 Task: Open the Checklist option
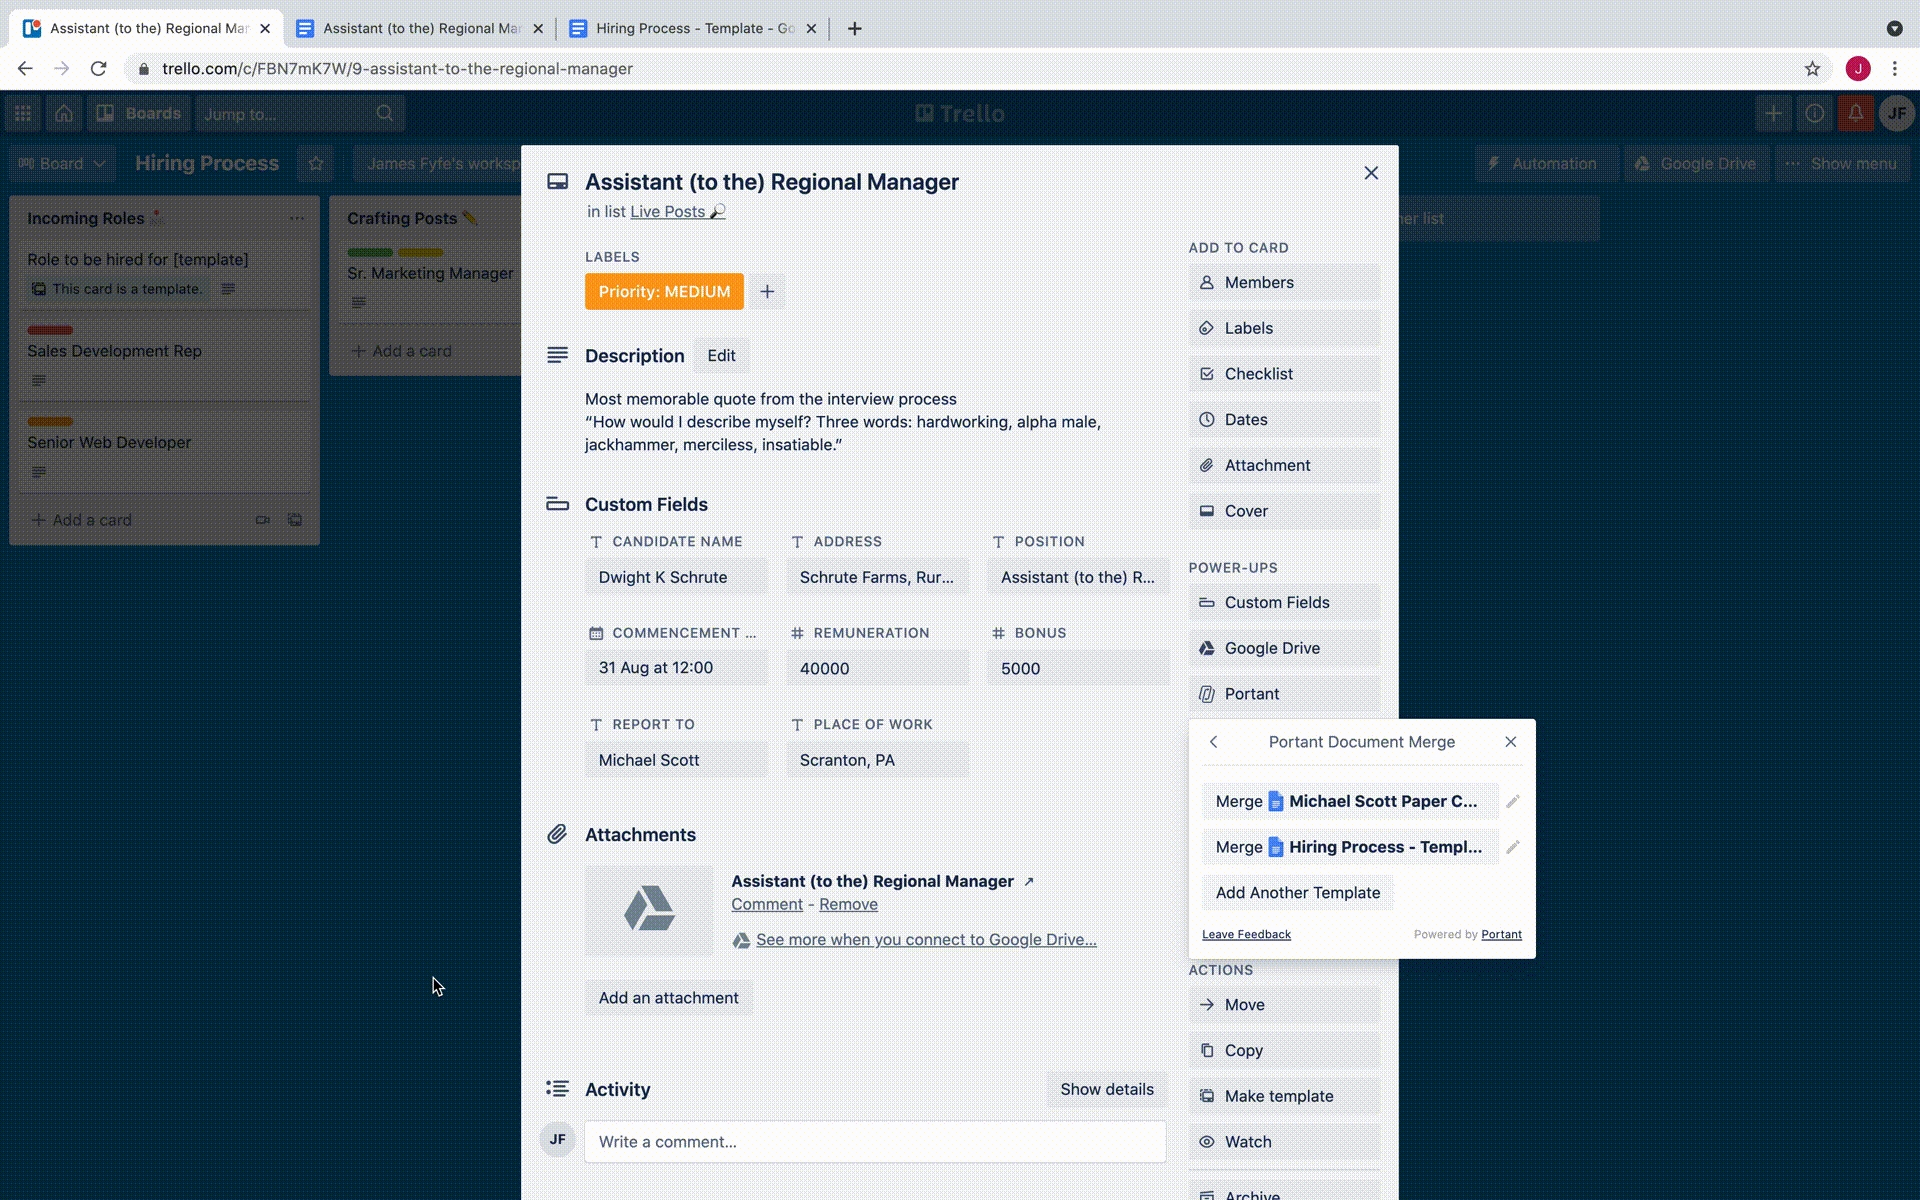1283,374
